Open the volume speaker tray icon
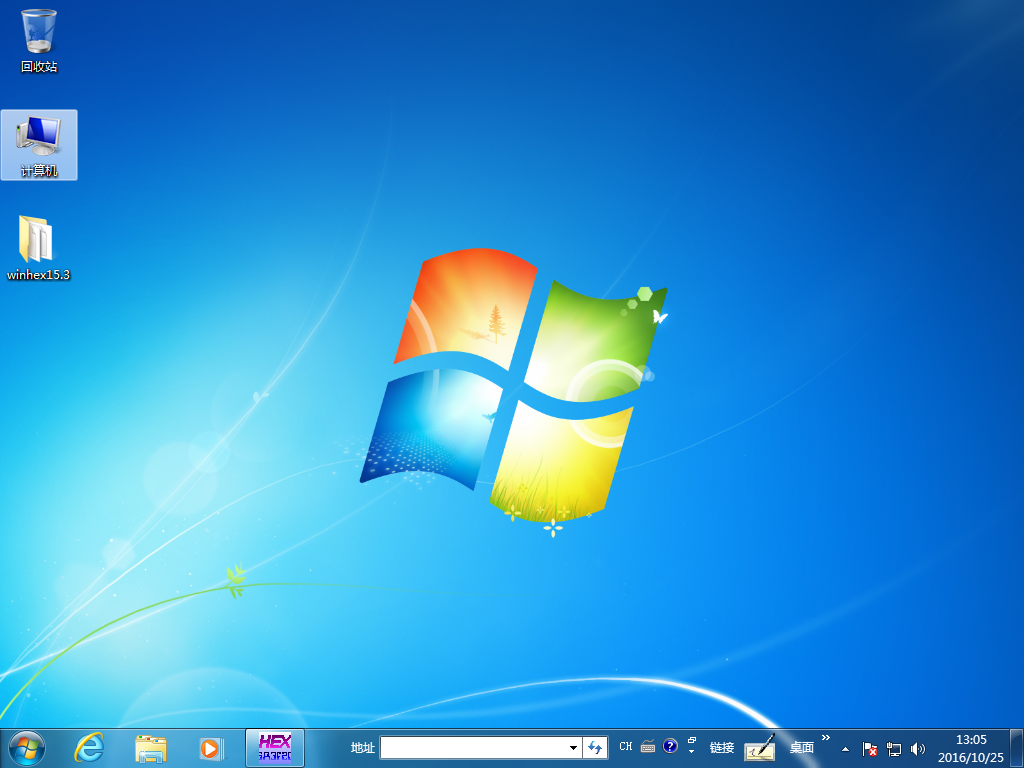 pos(918,749)
